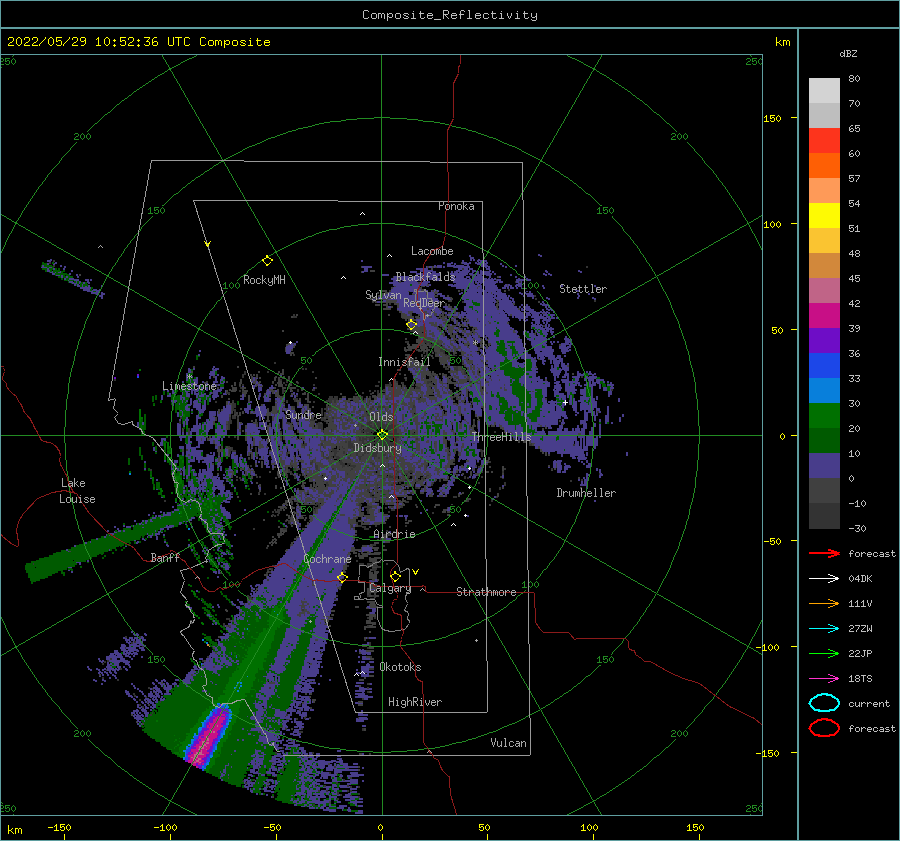Image resolution: width=900 pixels, height=841 pixels.
Task: Click the Ponoka label
Action: 456,206
